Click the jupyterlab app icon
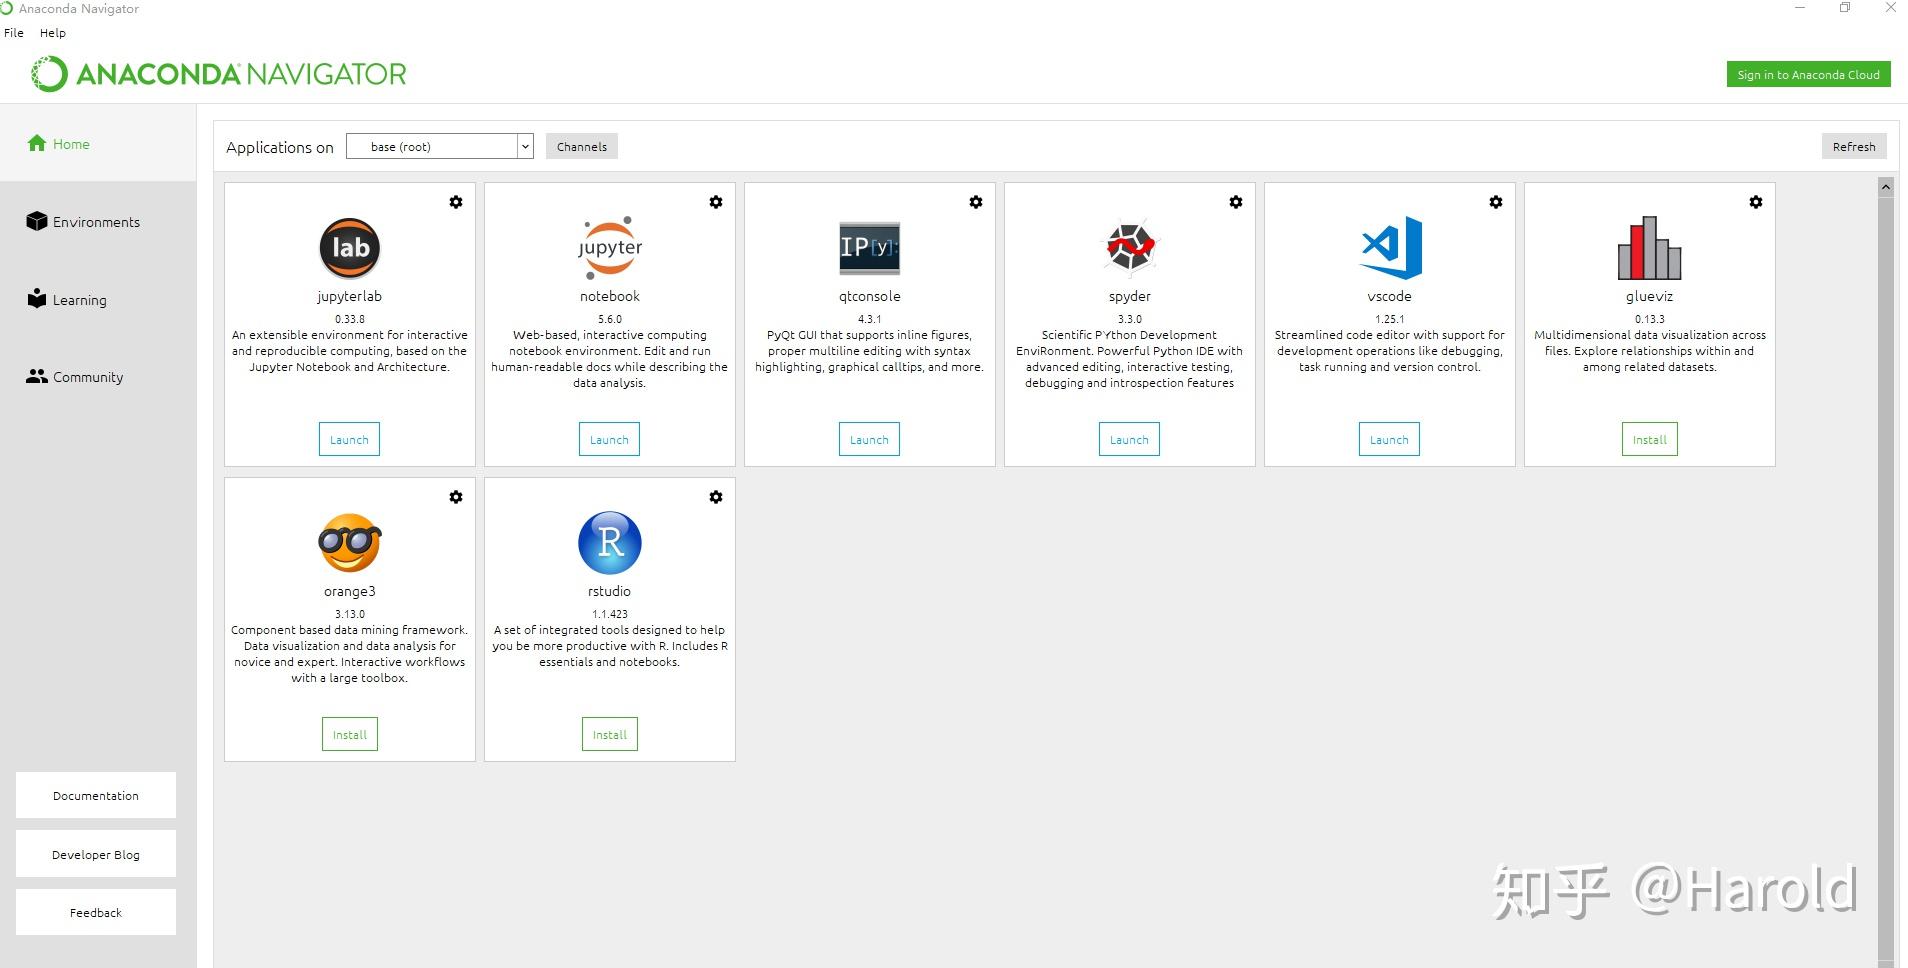Viewport: 1908px width, 968px height. point(350,248)
